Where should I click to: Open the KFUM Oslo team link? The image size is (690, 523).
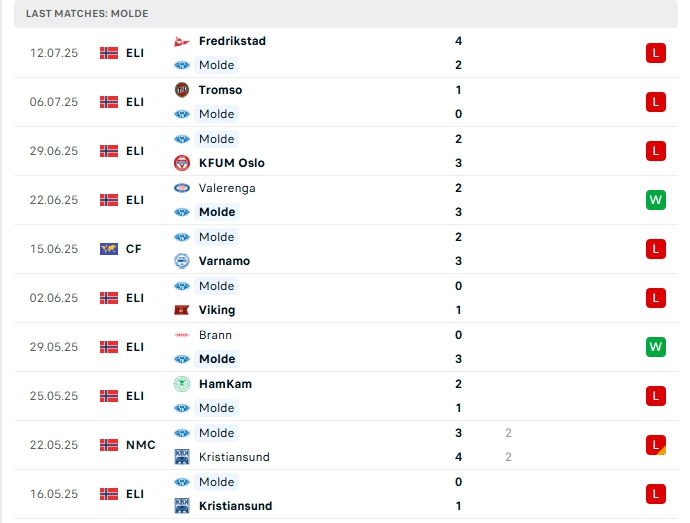coord(231,163)
